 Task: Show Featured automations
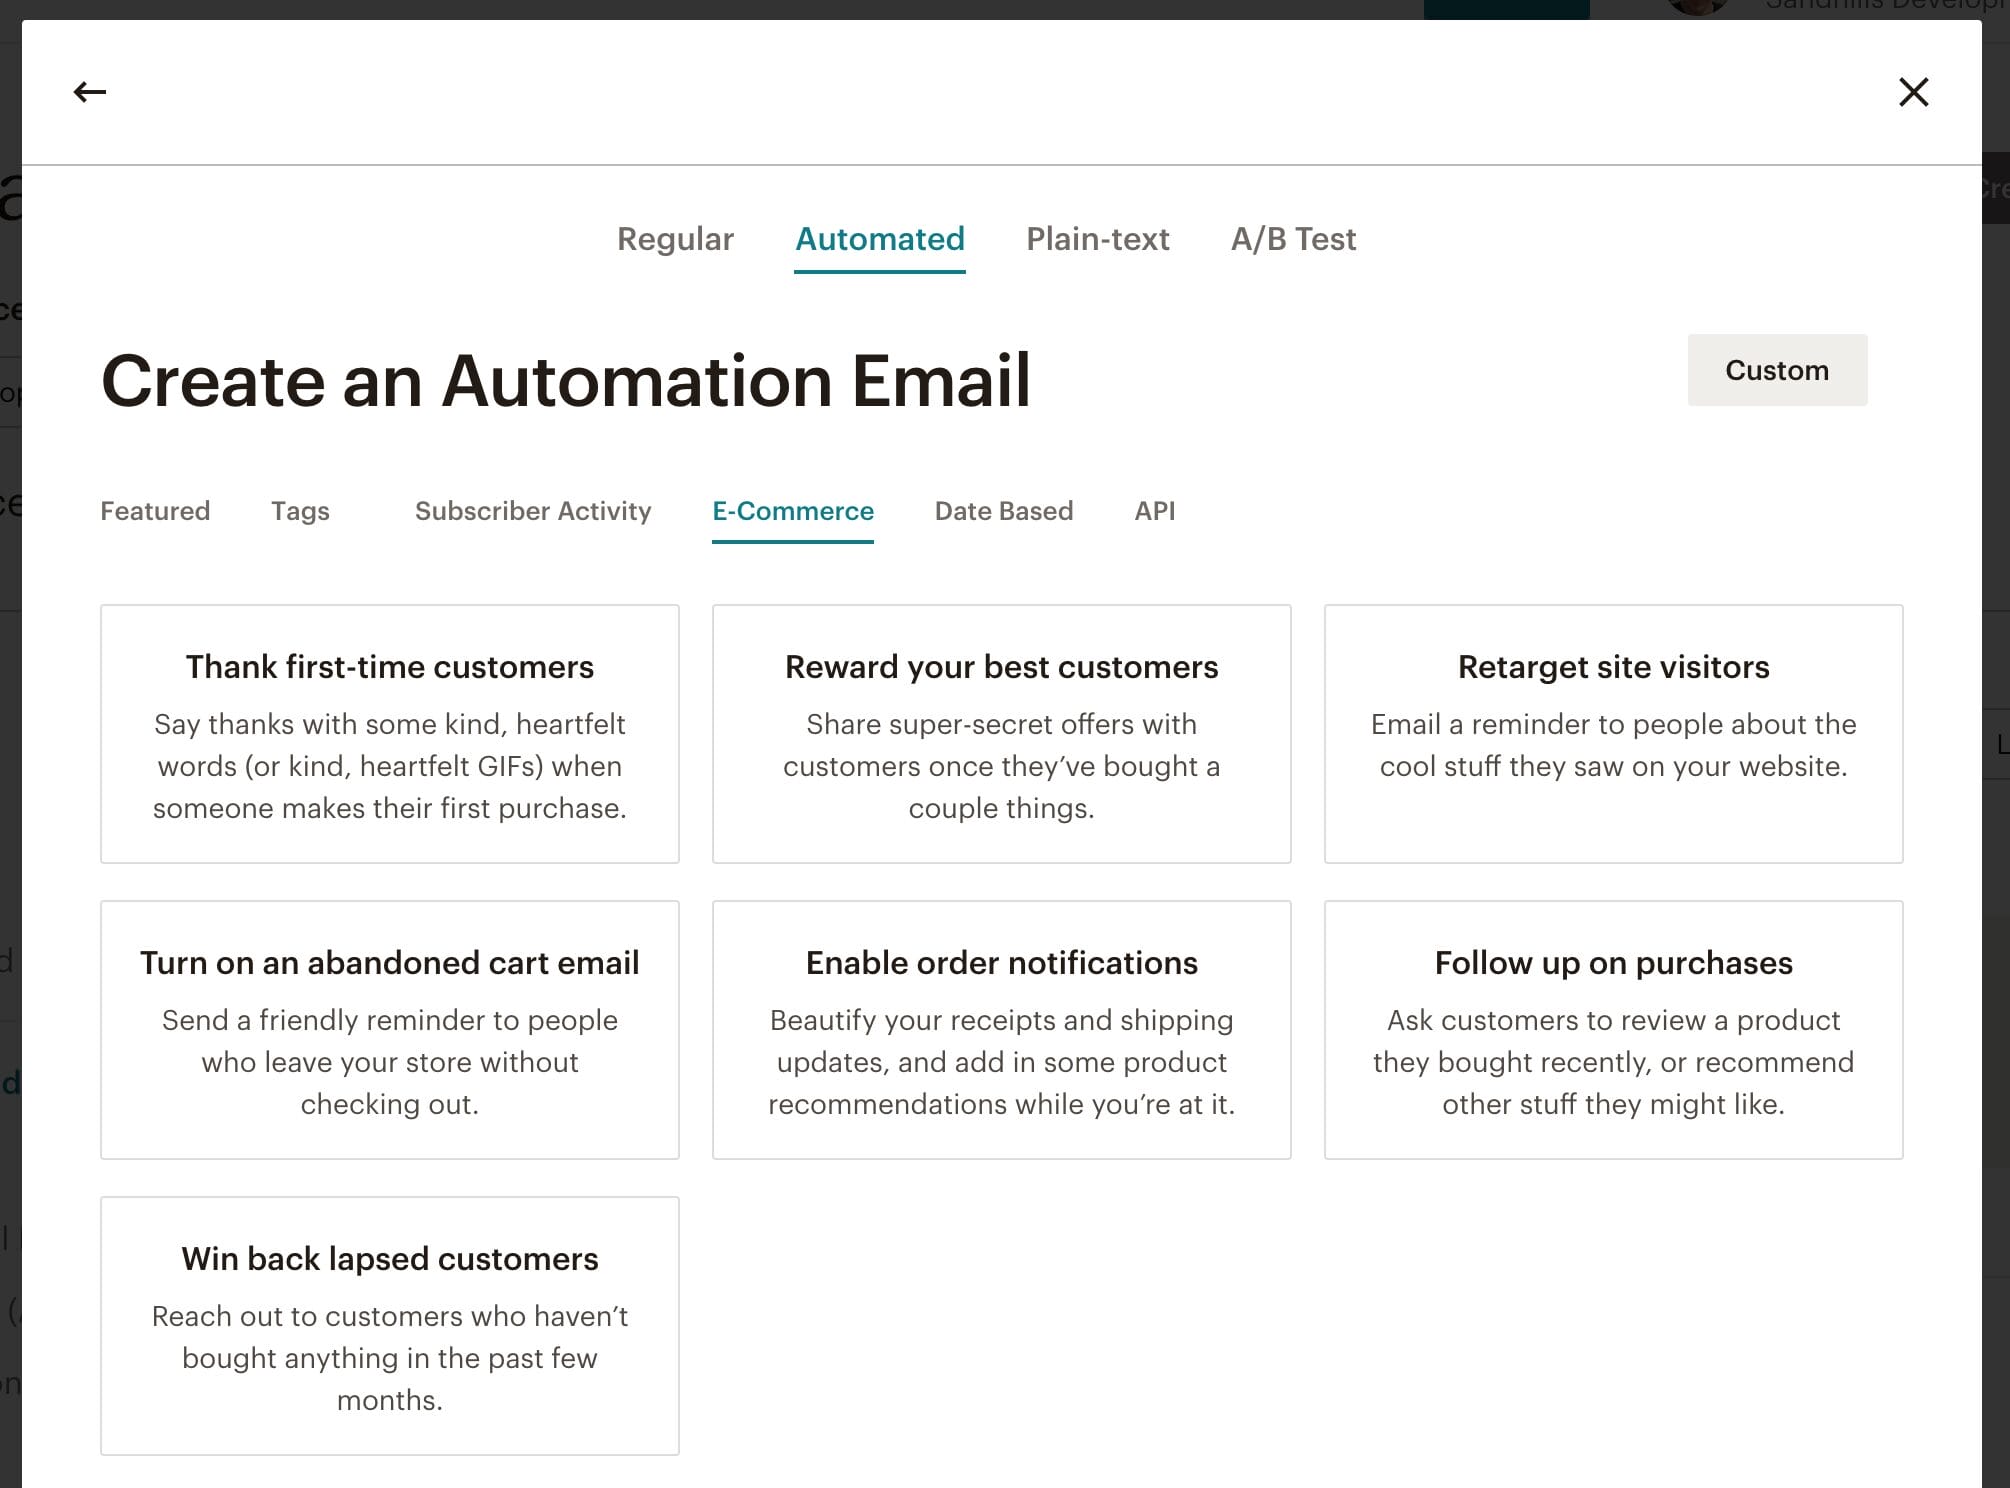(x=155, y=511)
